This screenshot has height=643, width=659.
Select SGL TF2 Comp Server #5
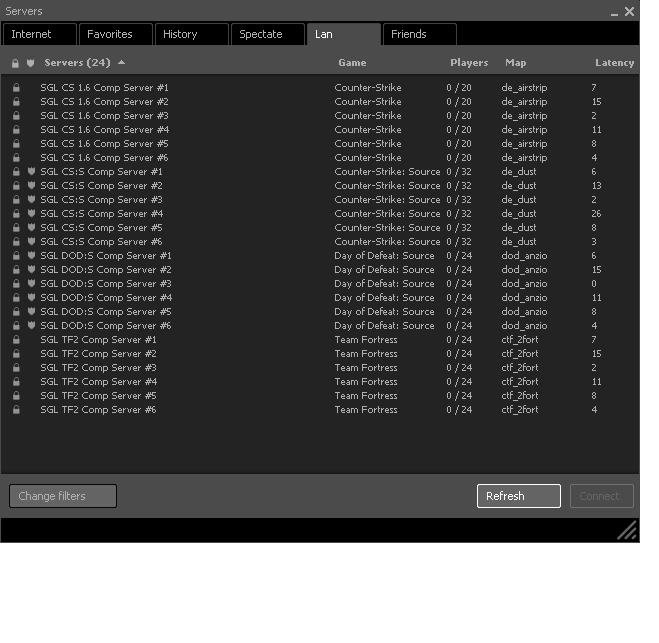(319, 396)
